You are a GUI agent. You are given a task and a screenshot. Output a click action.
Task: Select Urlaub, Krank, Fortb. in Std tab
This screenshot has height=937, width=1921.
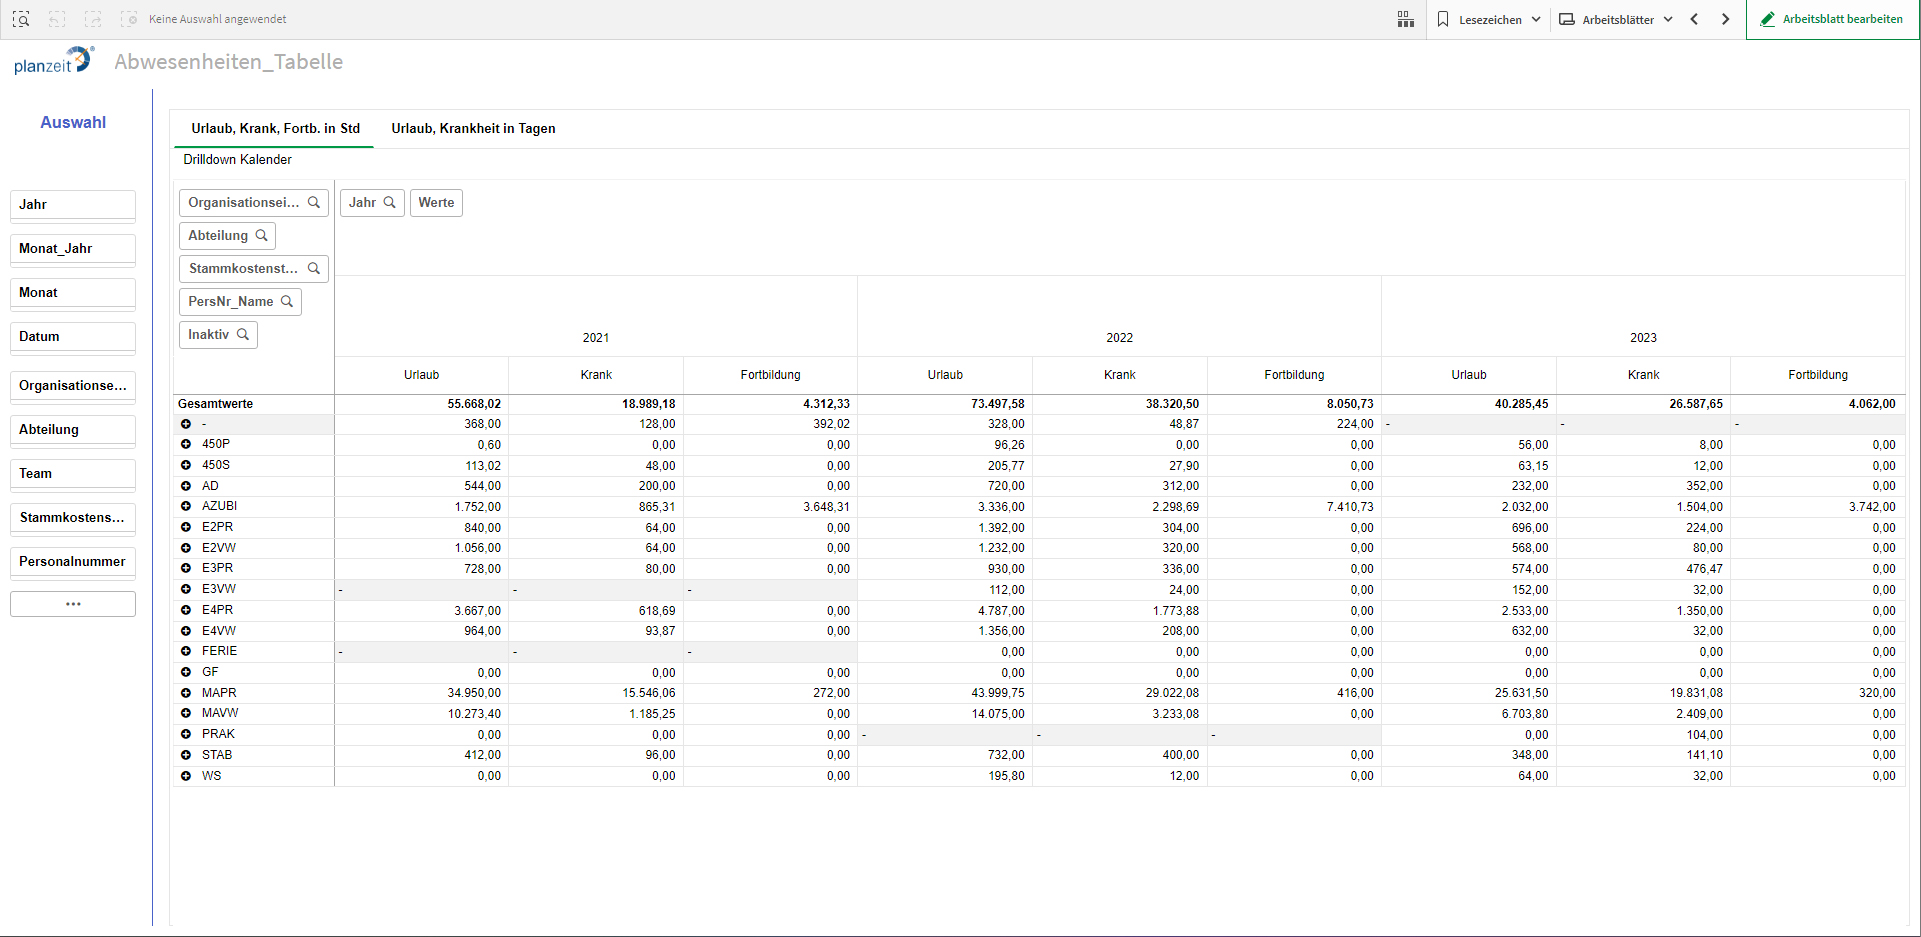[x=275, y=128]
